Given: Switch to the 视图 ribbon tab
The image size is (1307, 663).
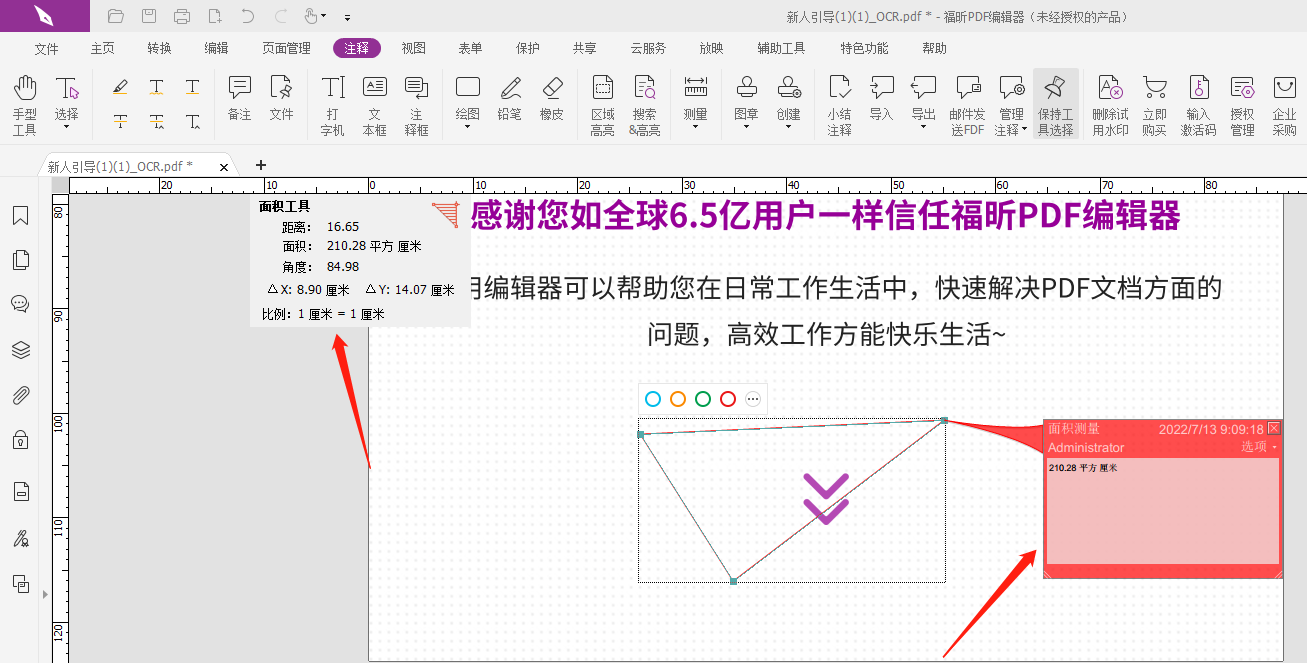Looking at the screenshot, I should pyautogui.click(x=413, y=47).
